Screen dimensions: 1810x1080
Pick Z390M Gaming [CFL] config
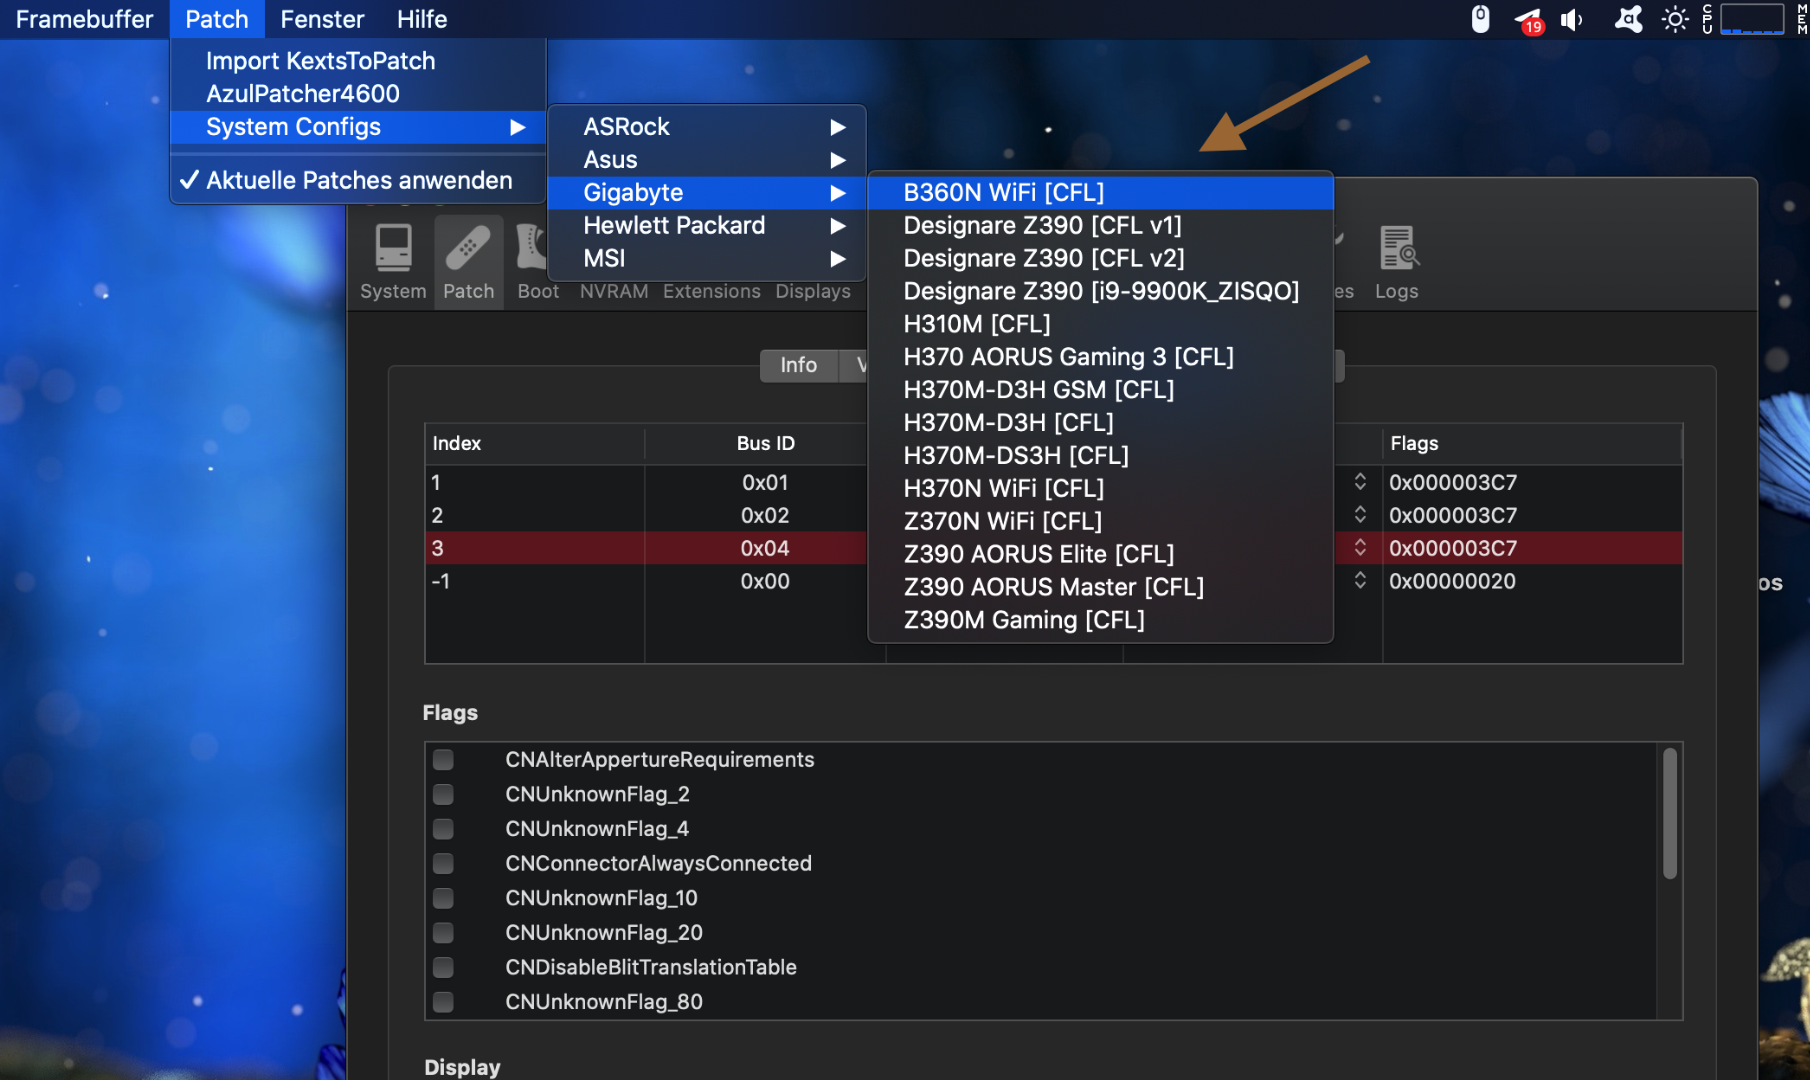click(1101, 621)
